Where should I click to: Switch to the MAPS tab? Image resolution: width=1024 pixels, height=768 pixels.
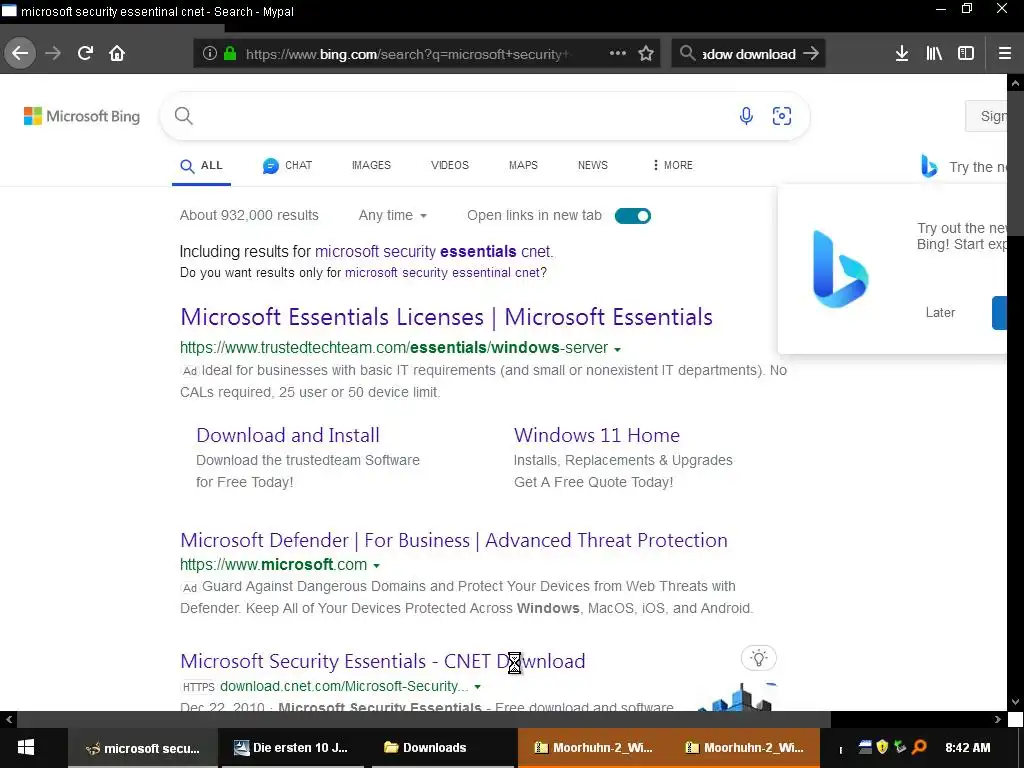[x=523, y=165]
